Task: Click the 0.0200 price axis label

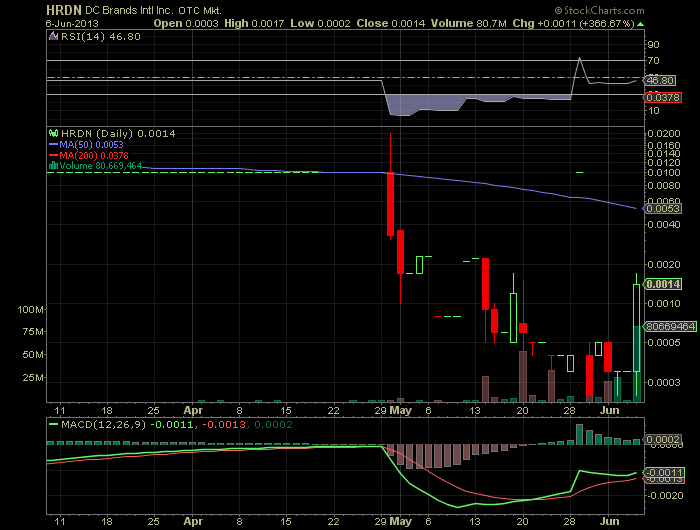Action: click(x=663, y=134)
